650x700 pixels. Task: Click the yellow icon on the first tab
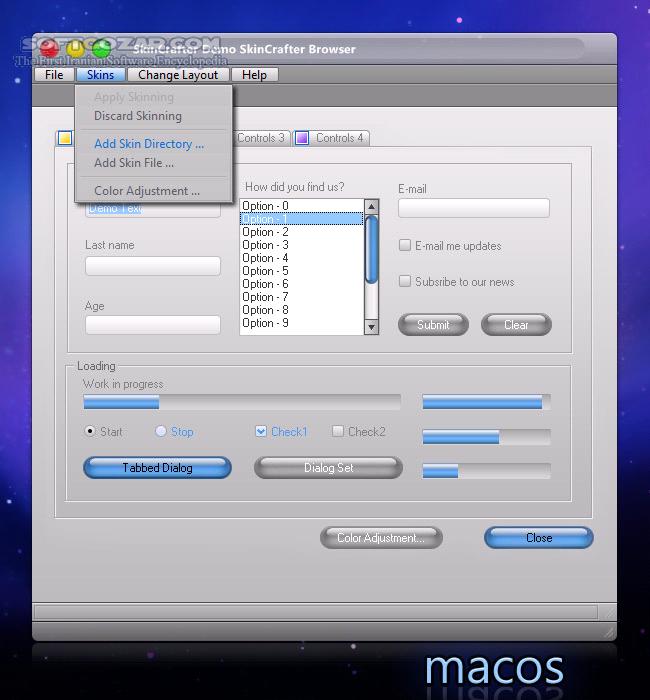tap(65, 138)
